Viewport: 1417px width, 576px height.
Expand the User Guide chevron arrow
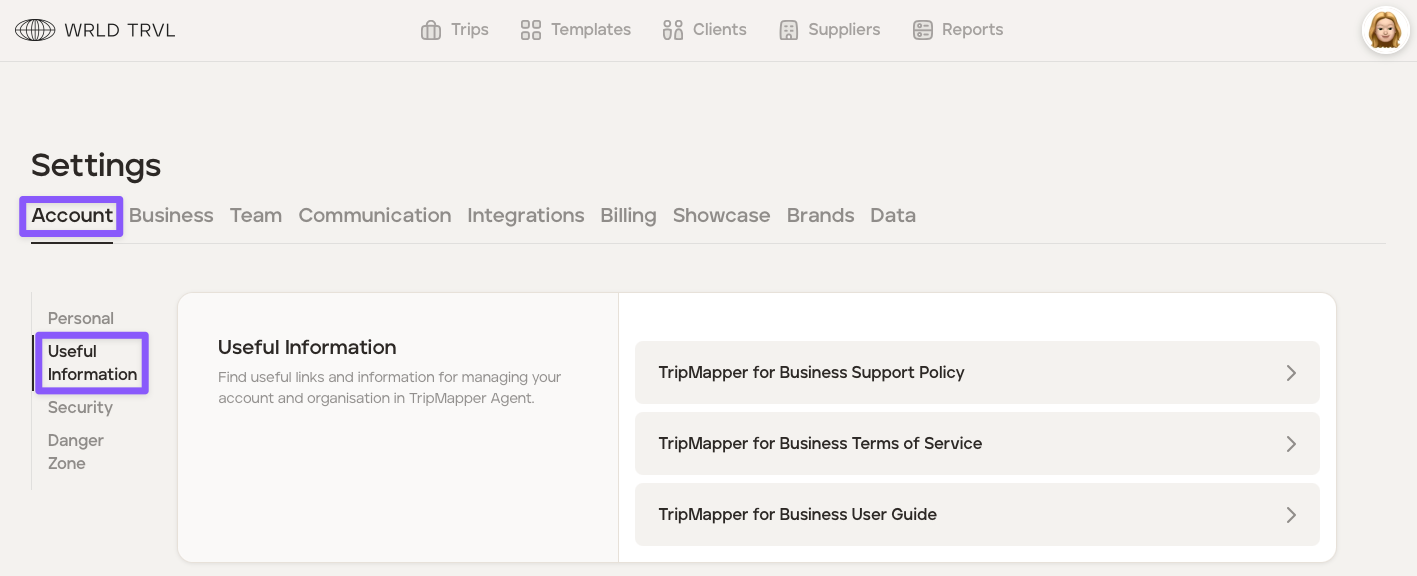pos(1291,515)
